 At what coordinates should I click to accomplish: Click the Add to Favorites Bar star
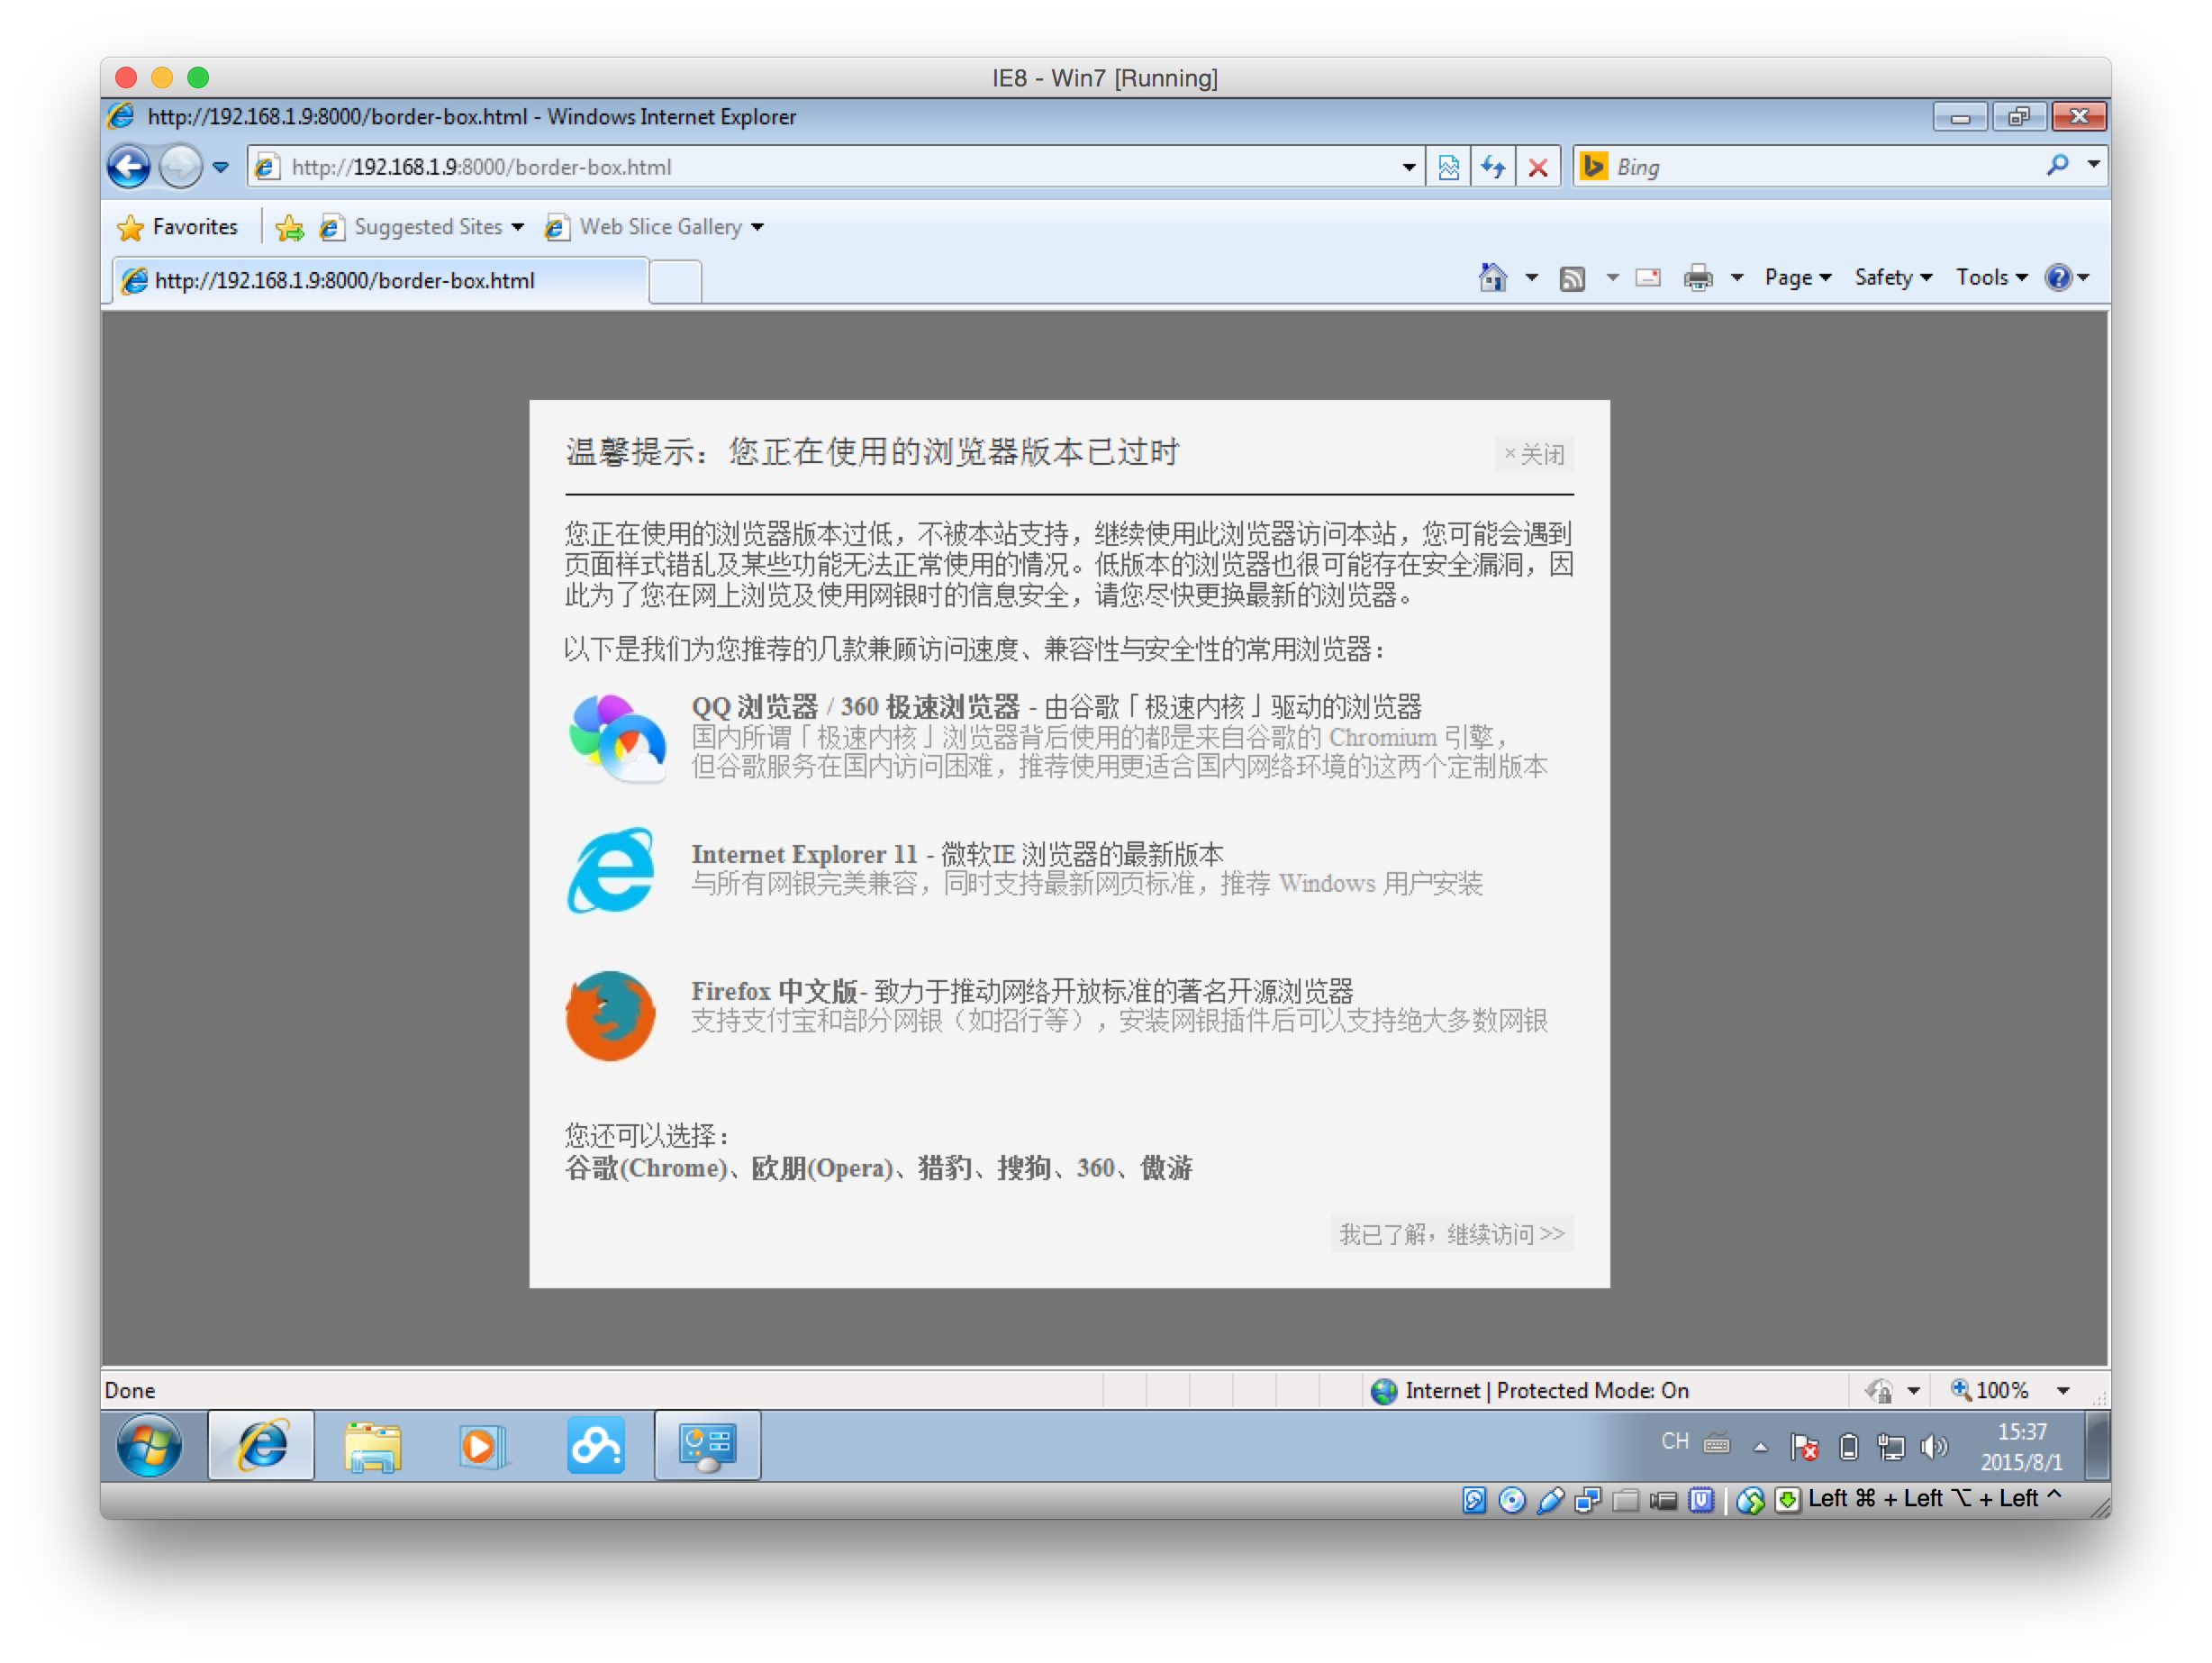point(290,228)
